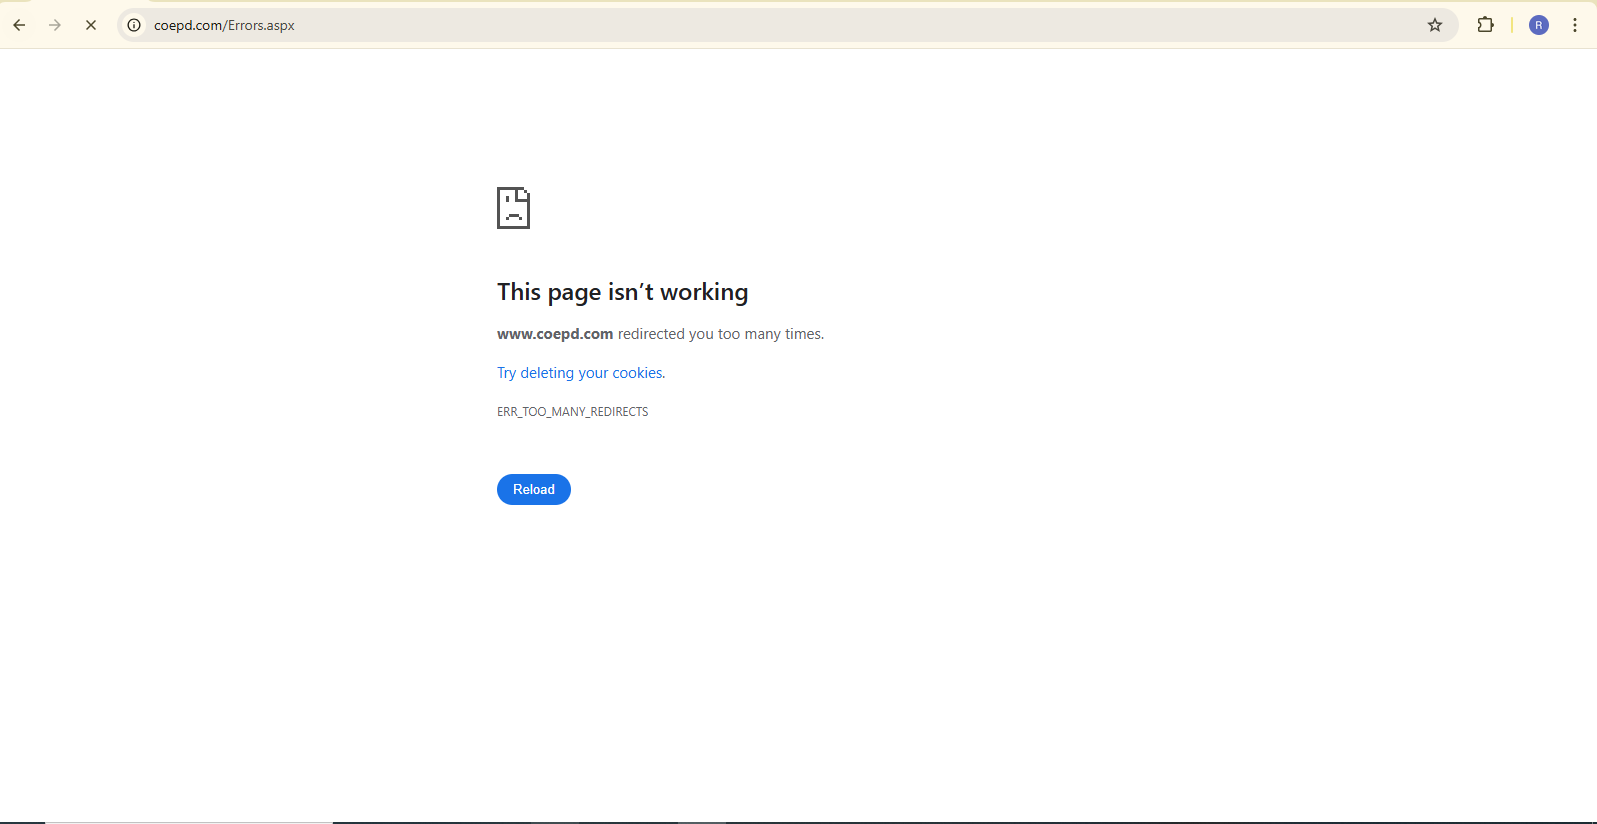Image resolution: width=1597 pixels, height=824 pixels.
Task: Stop loading the page with X button
Action: coord(91,25)
